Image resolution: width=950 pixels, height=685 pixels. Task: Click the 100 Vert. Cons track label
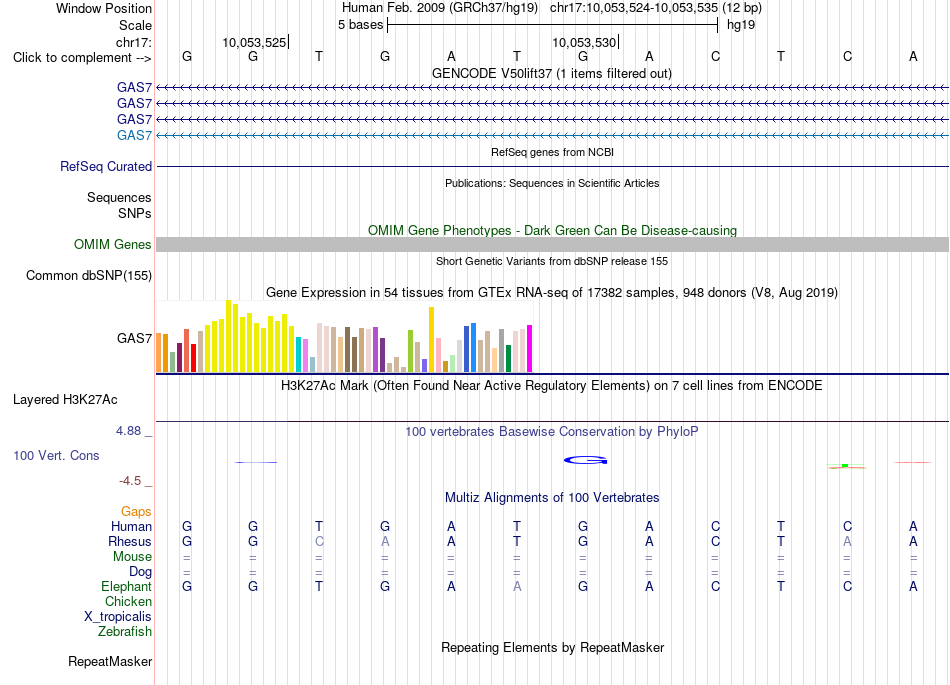coord(56,455)
